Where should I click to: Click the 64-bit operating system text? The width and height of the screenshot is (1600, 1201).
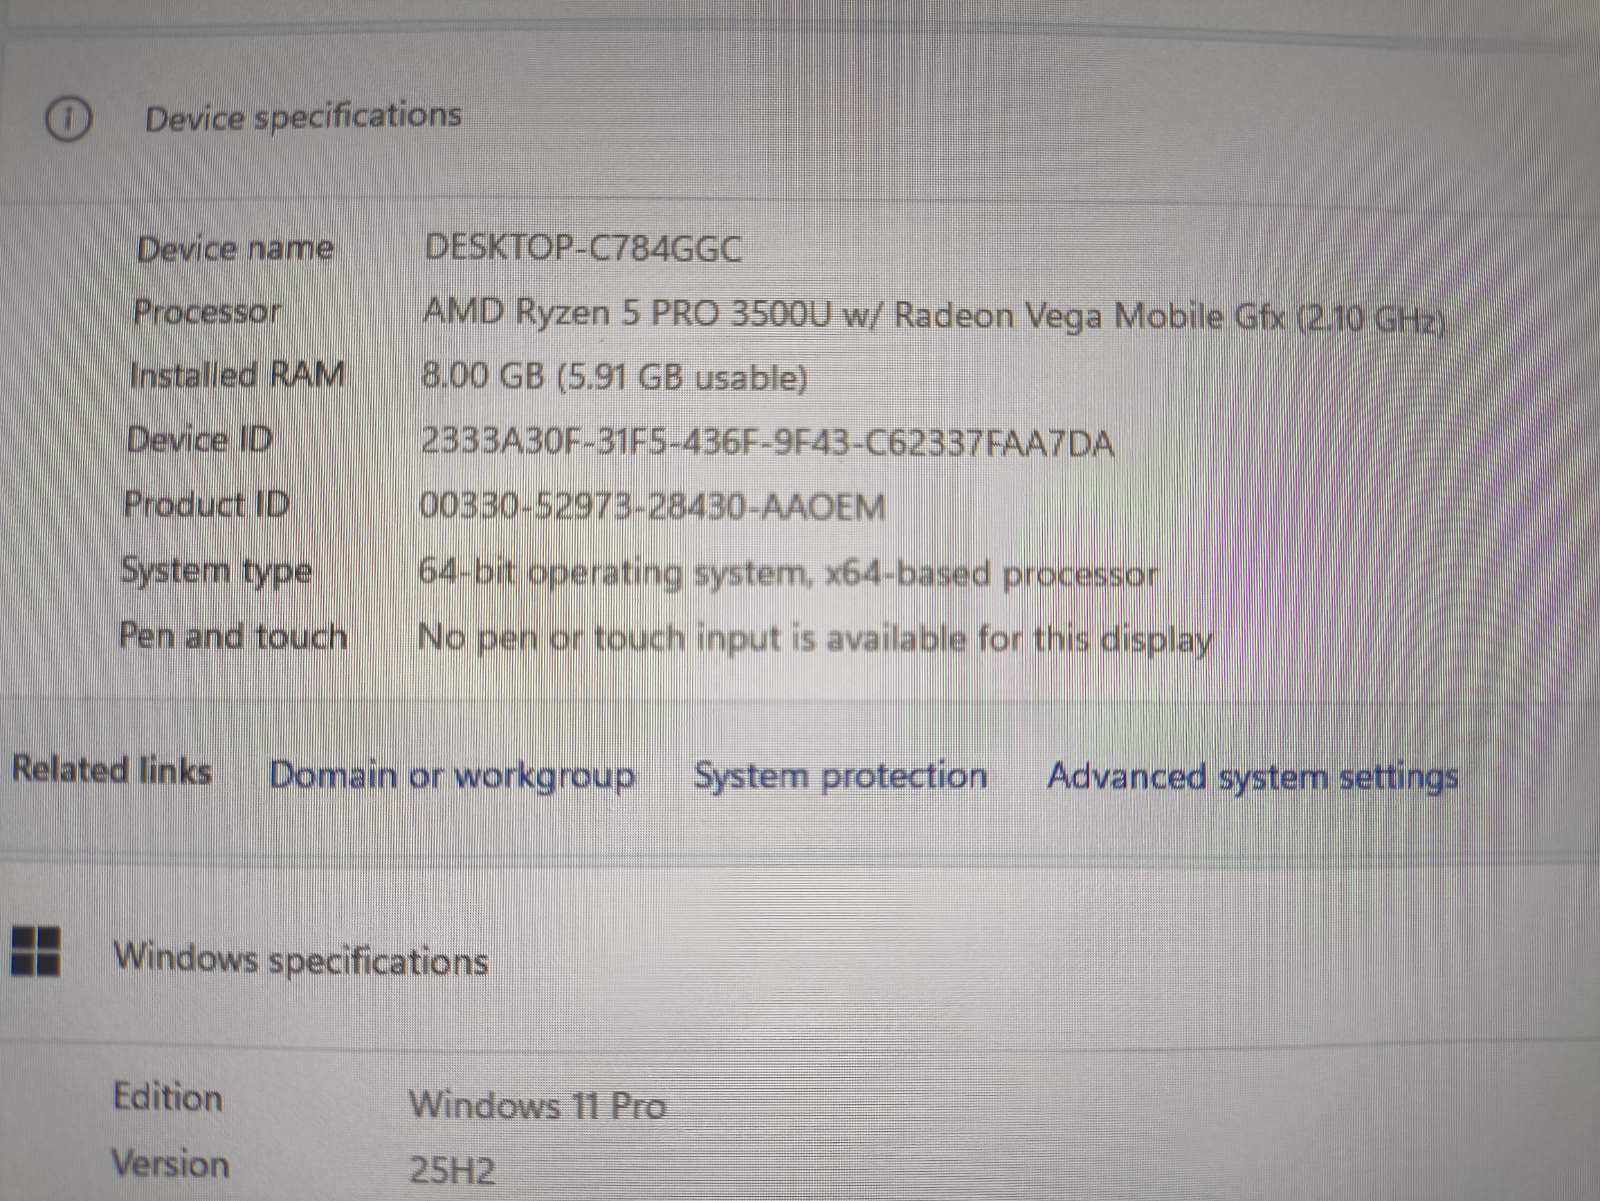[x=789, y=573]
